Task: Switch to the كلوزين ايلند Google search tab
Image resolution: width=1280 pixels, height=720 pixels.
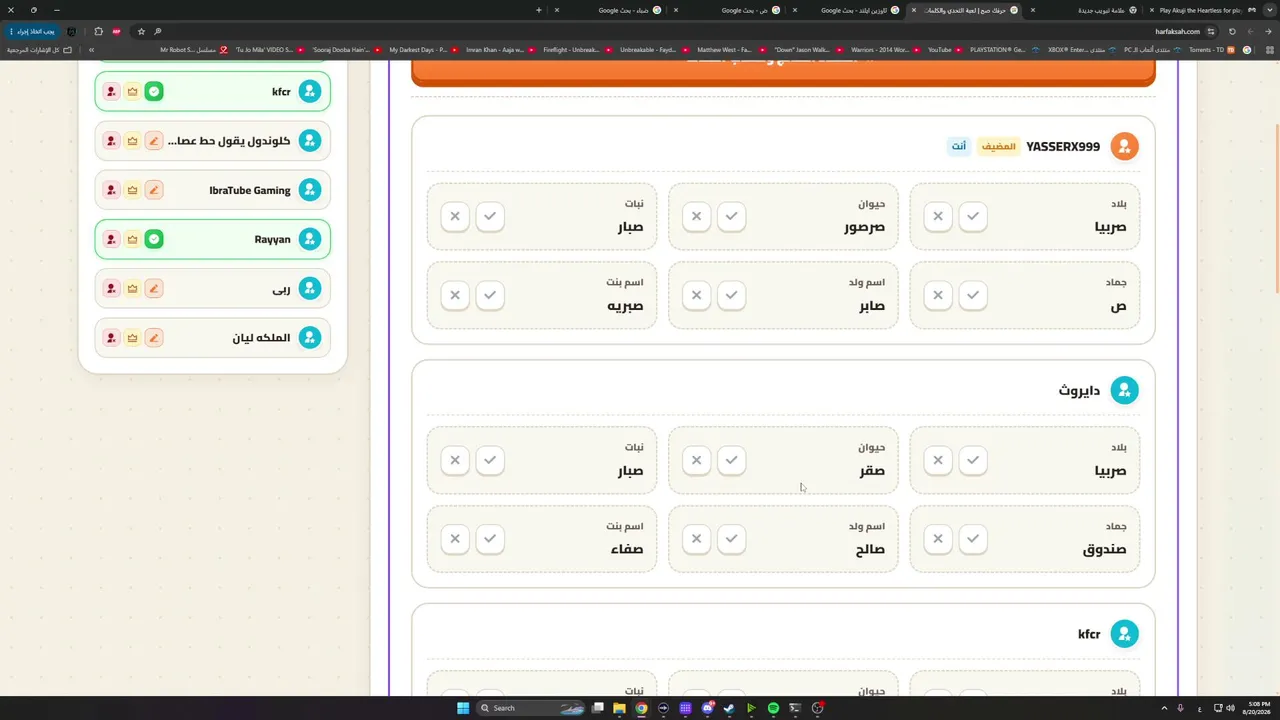Action: (x=855, y=10)
